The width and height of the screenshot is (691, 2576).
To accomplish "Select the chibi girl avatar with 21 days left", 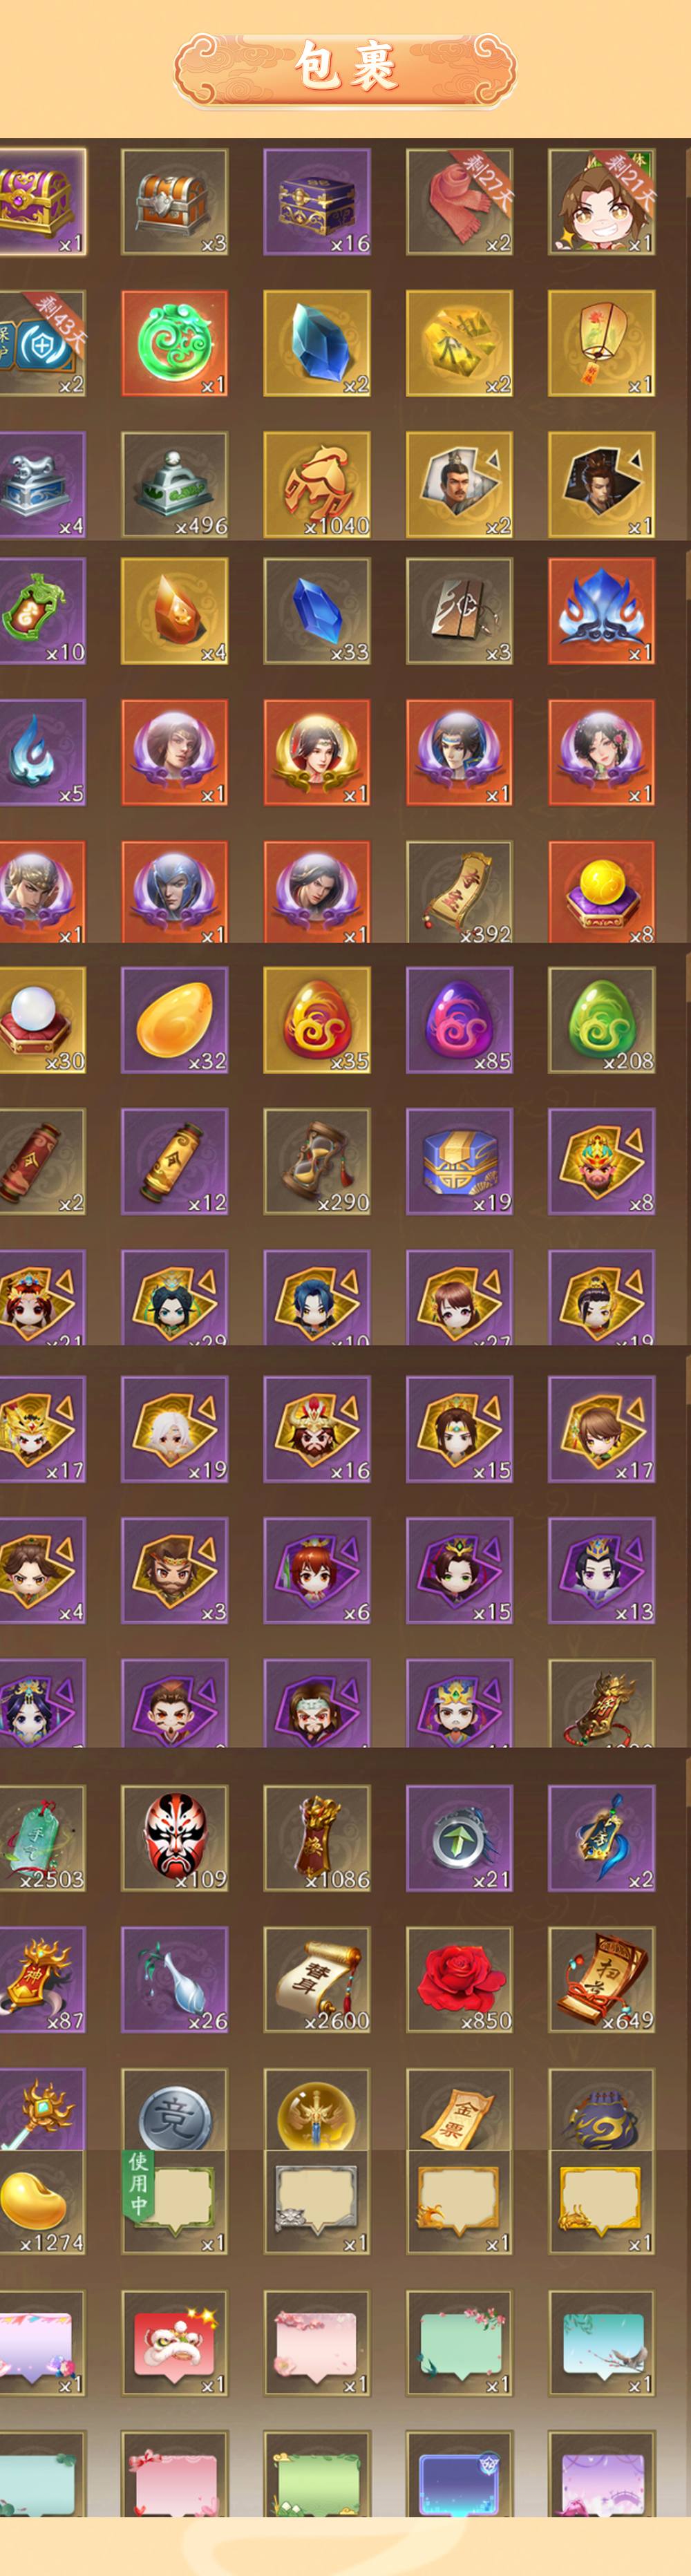I will tap(601, 202).
